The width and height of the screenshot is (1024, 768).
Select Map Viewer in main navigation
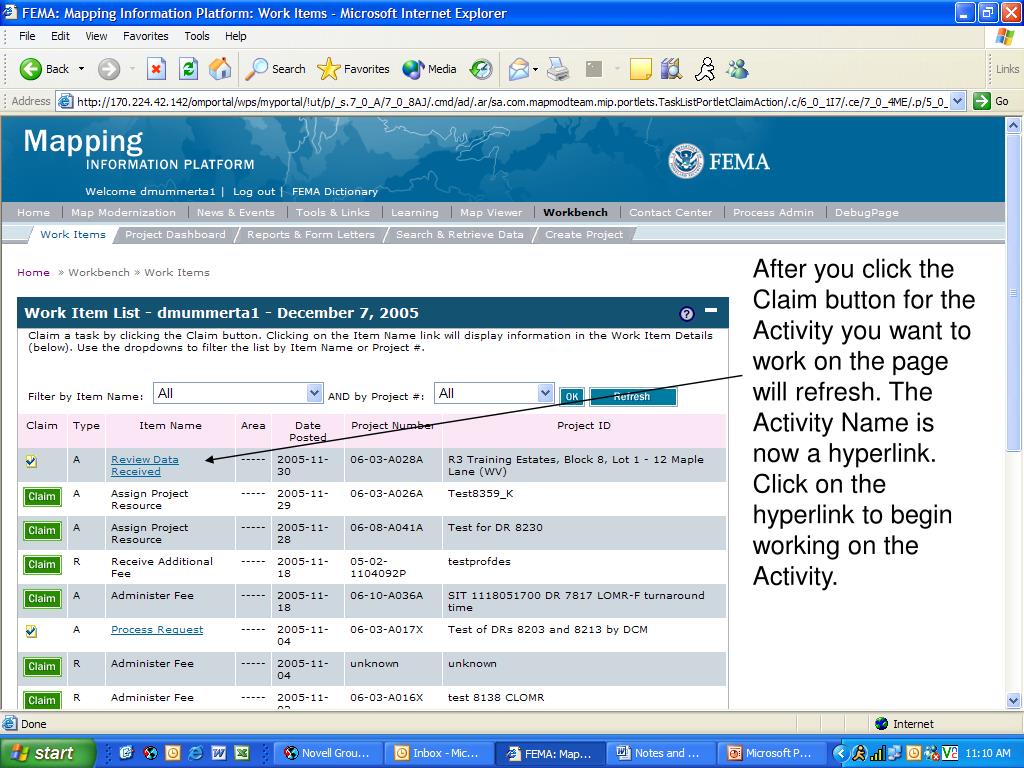point(491,212)
